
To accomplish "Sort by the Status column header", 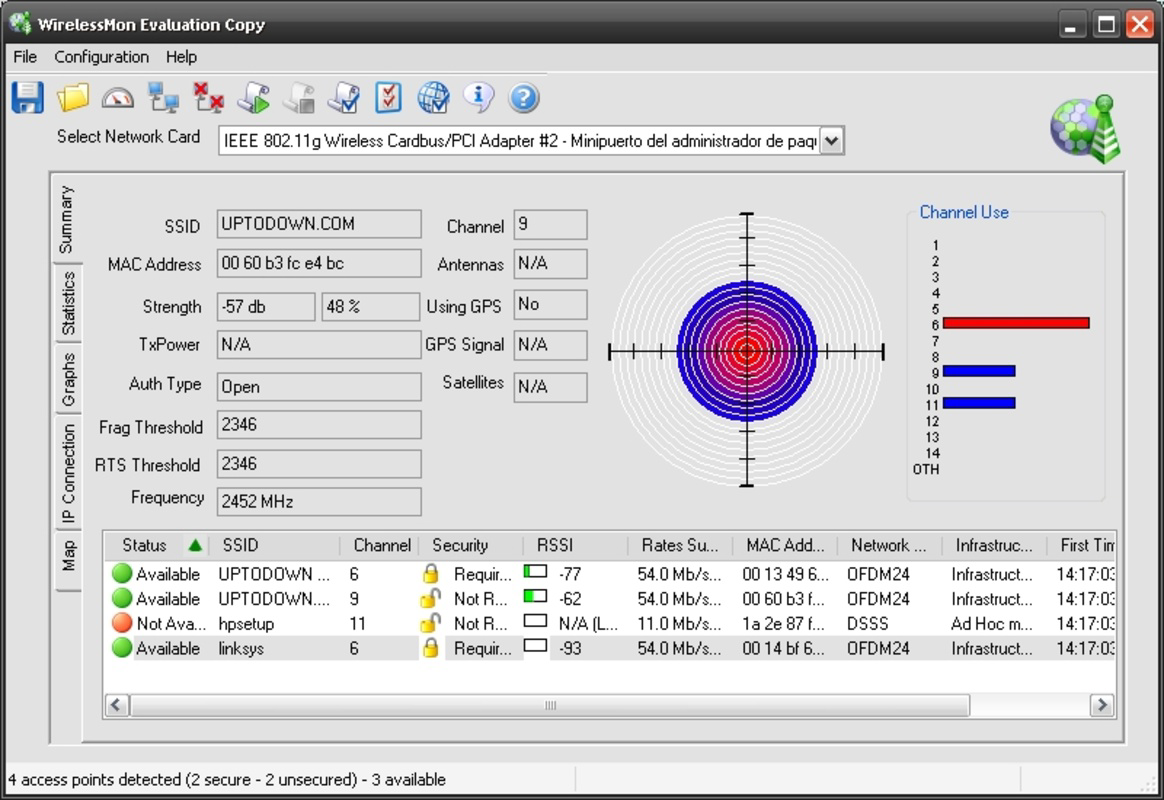I will (x=157, y=545).
